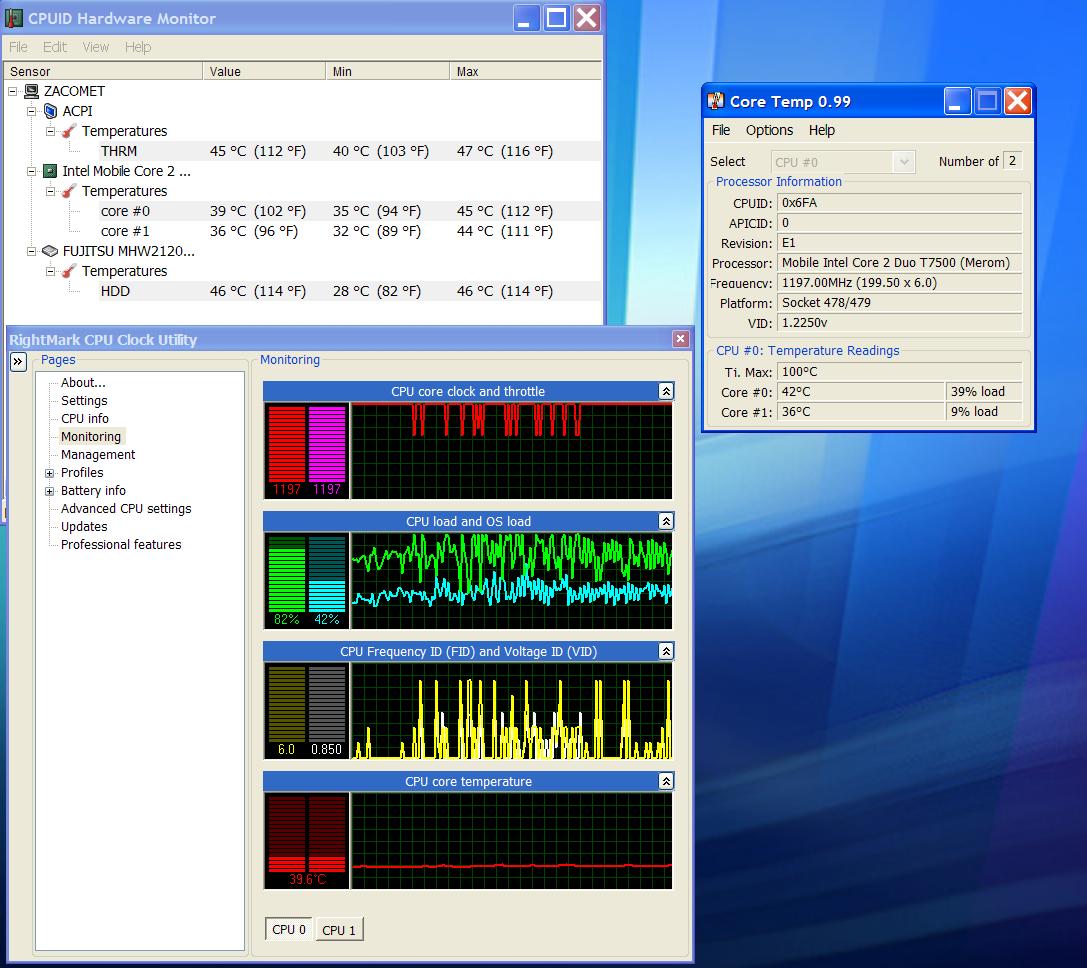The height and width of the screenshot is (968, 1087).
Task: Open View menu in Hardware Monitor
Action: click(x=96, y=47)
